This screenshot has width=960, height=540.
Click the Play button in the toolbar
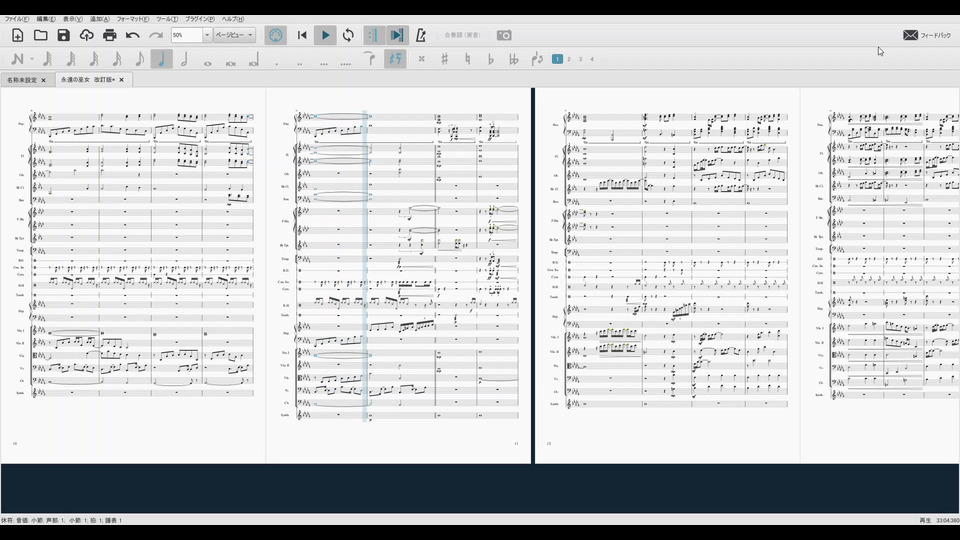325,35
